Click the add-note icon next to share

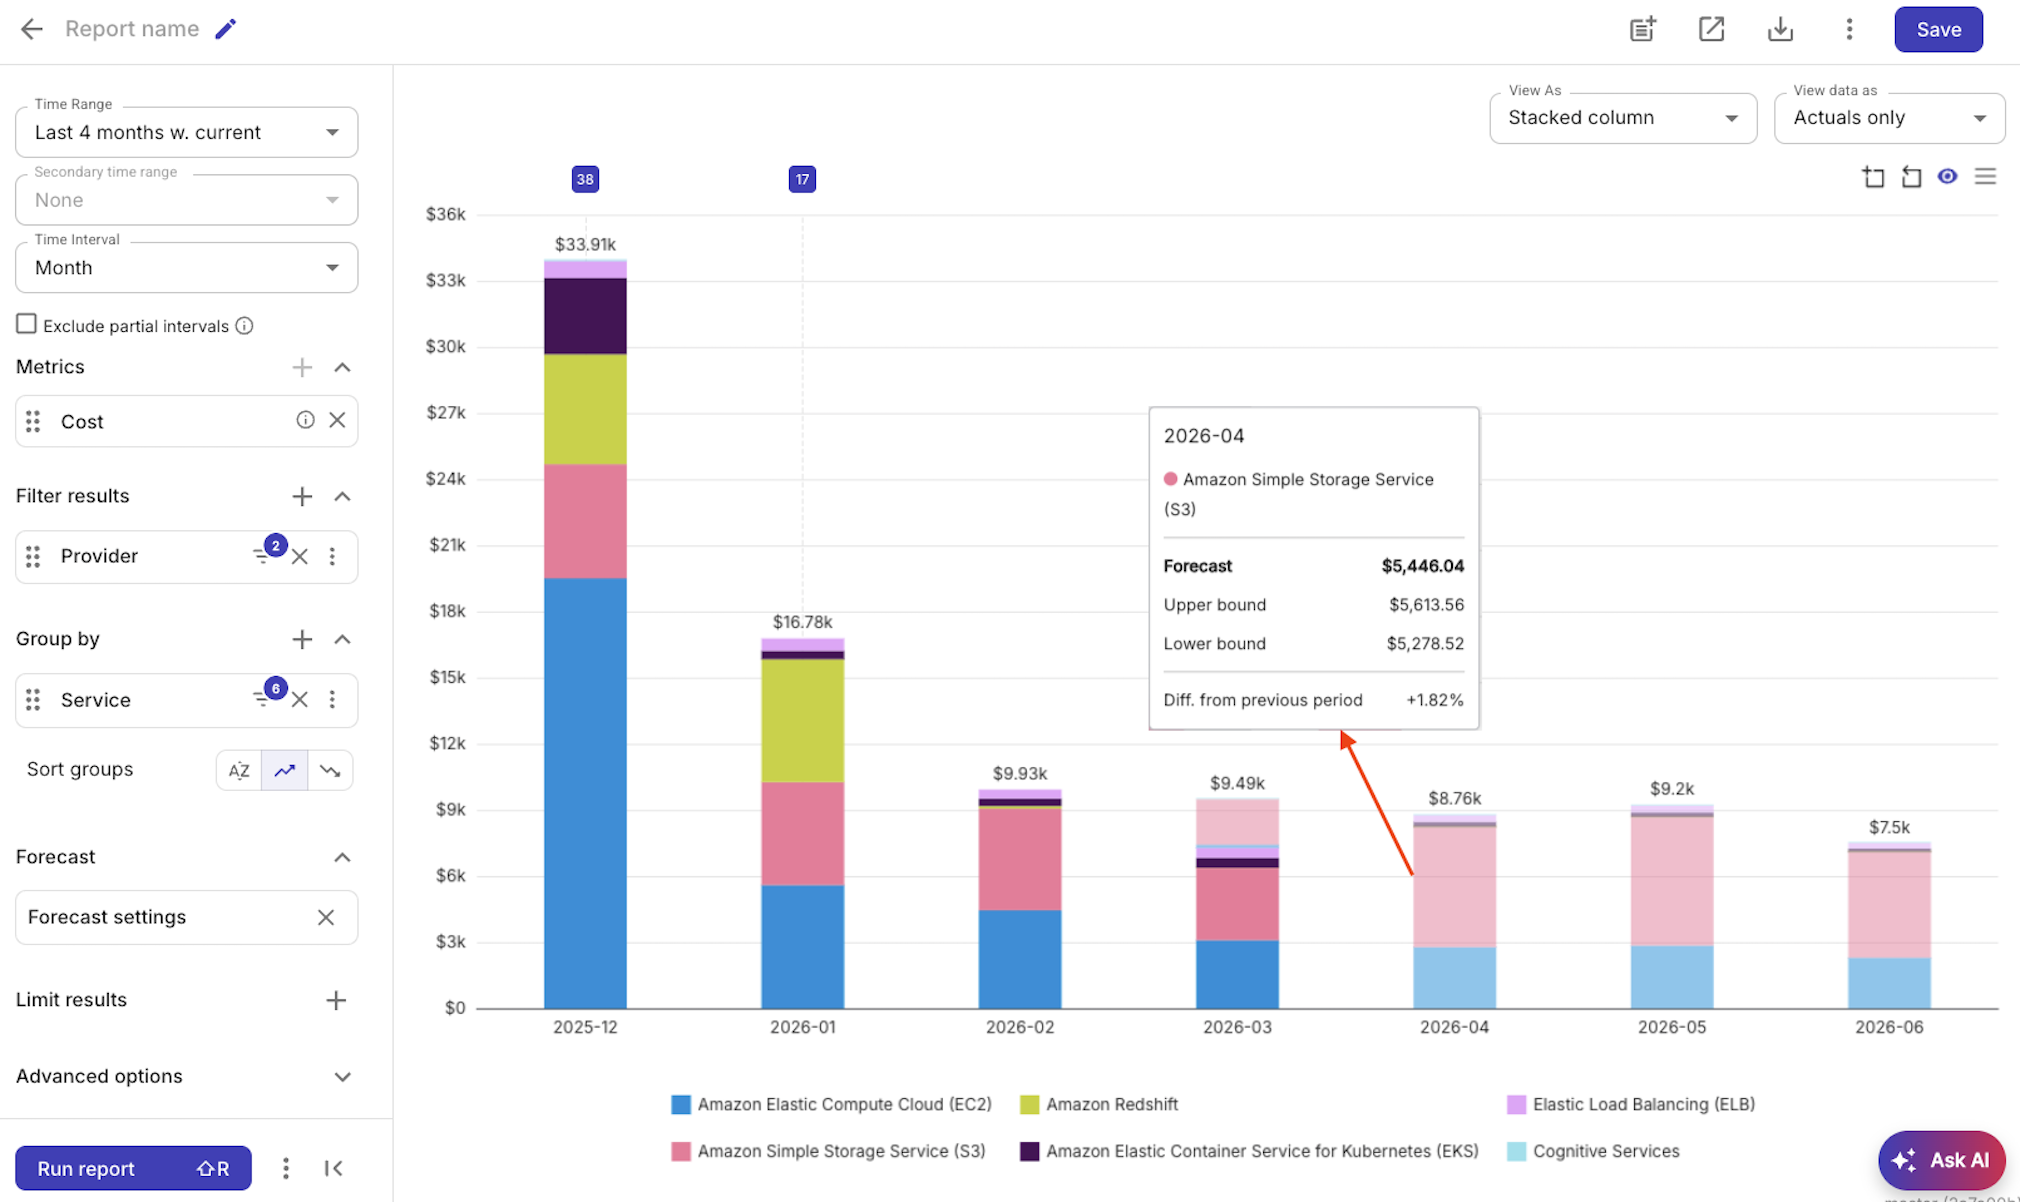pyautogui.click(x=1643, y=29)
